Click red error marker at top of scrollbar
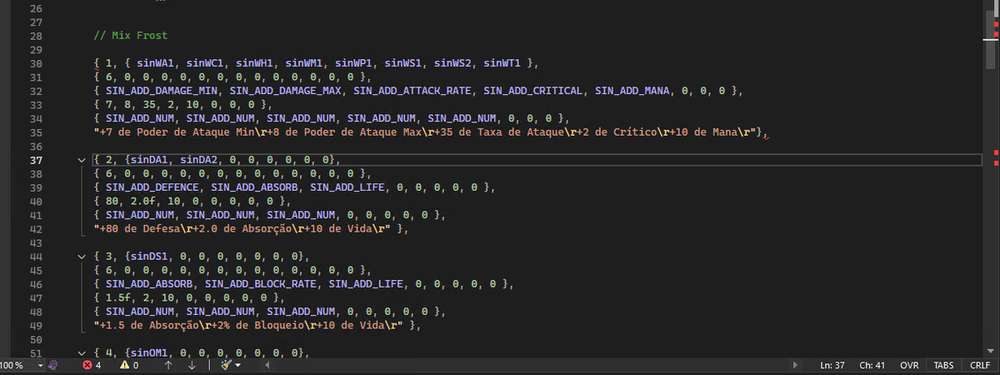Viewport: 1000px width, 375px height. point(997,24)
